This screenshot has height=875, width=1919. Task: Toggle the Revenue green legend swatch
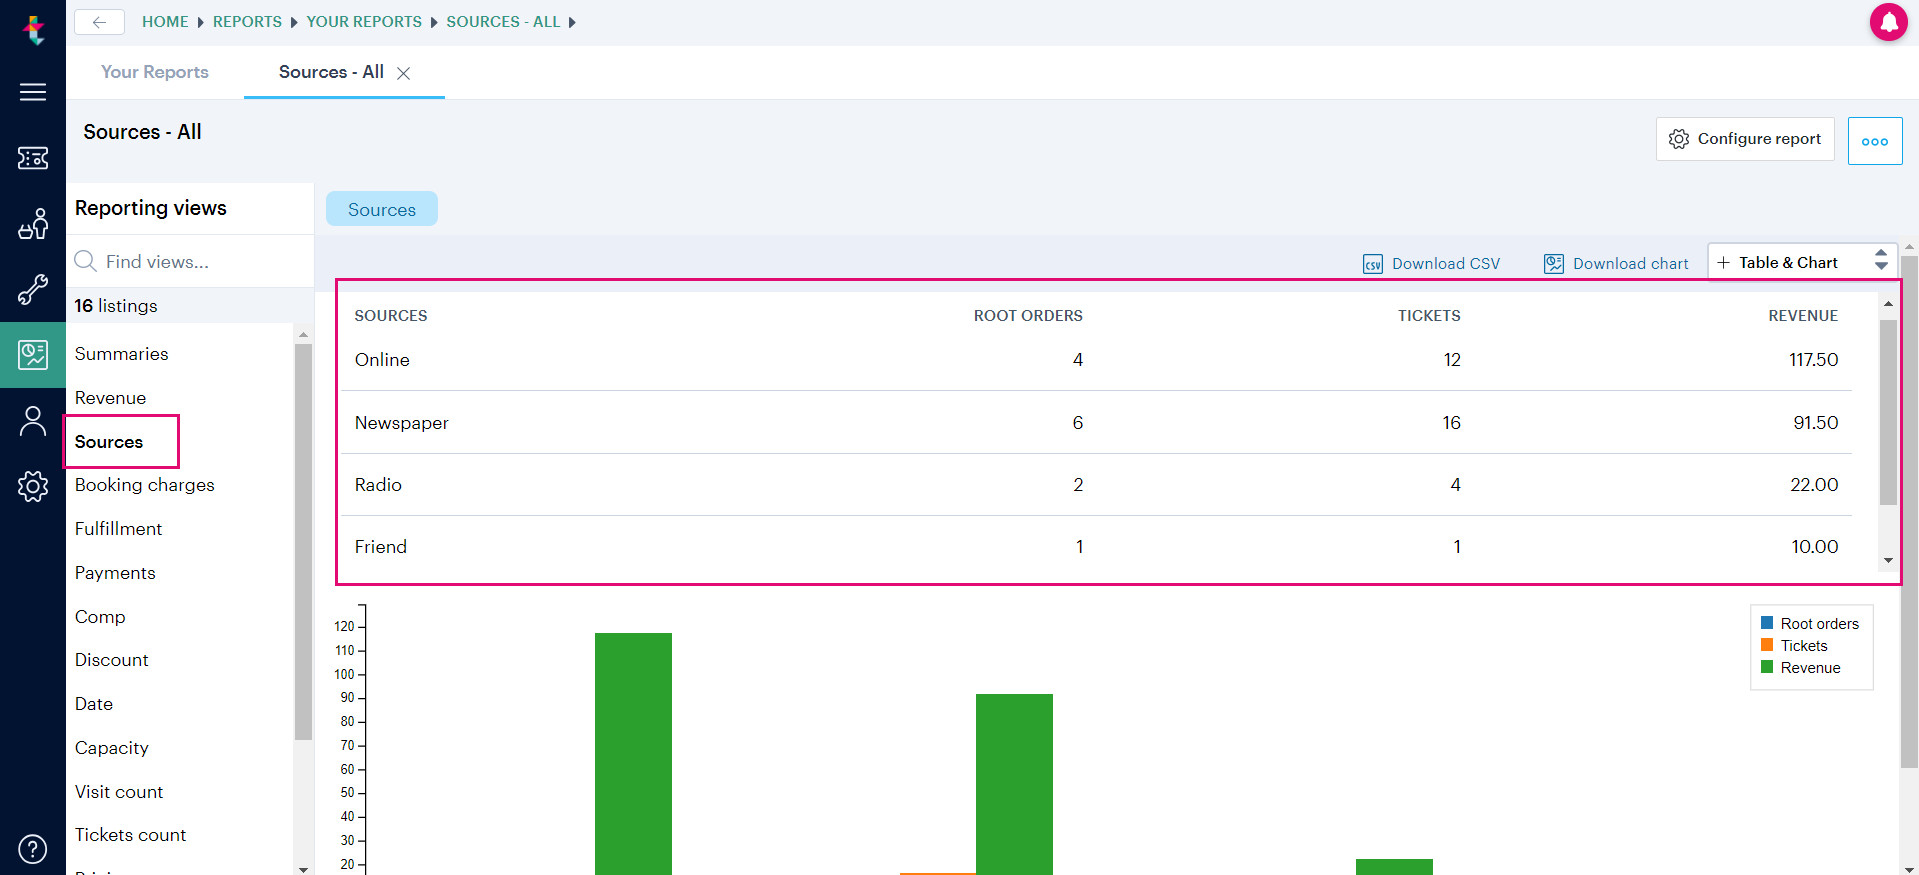point(1767,667)
